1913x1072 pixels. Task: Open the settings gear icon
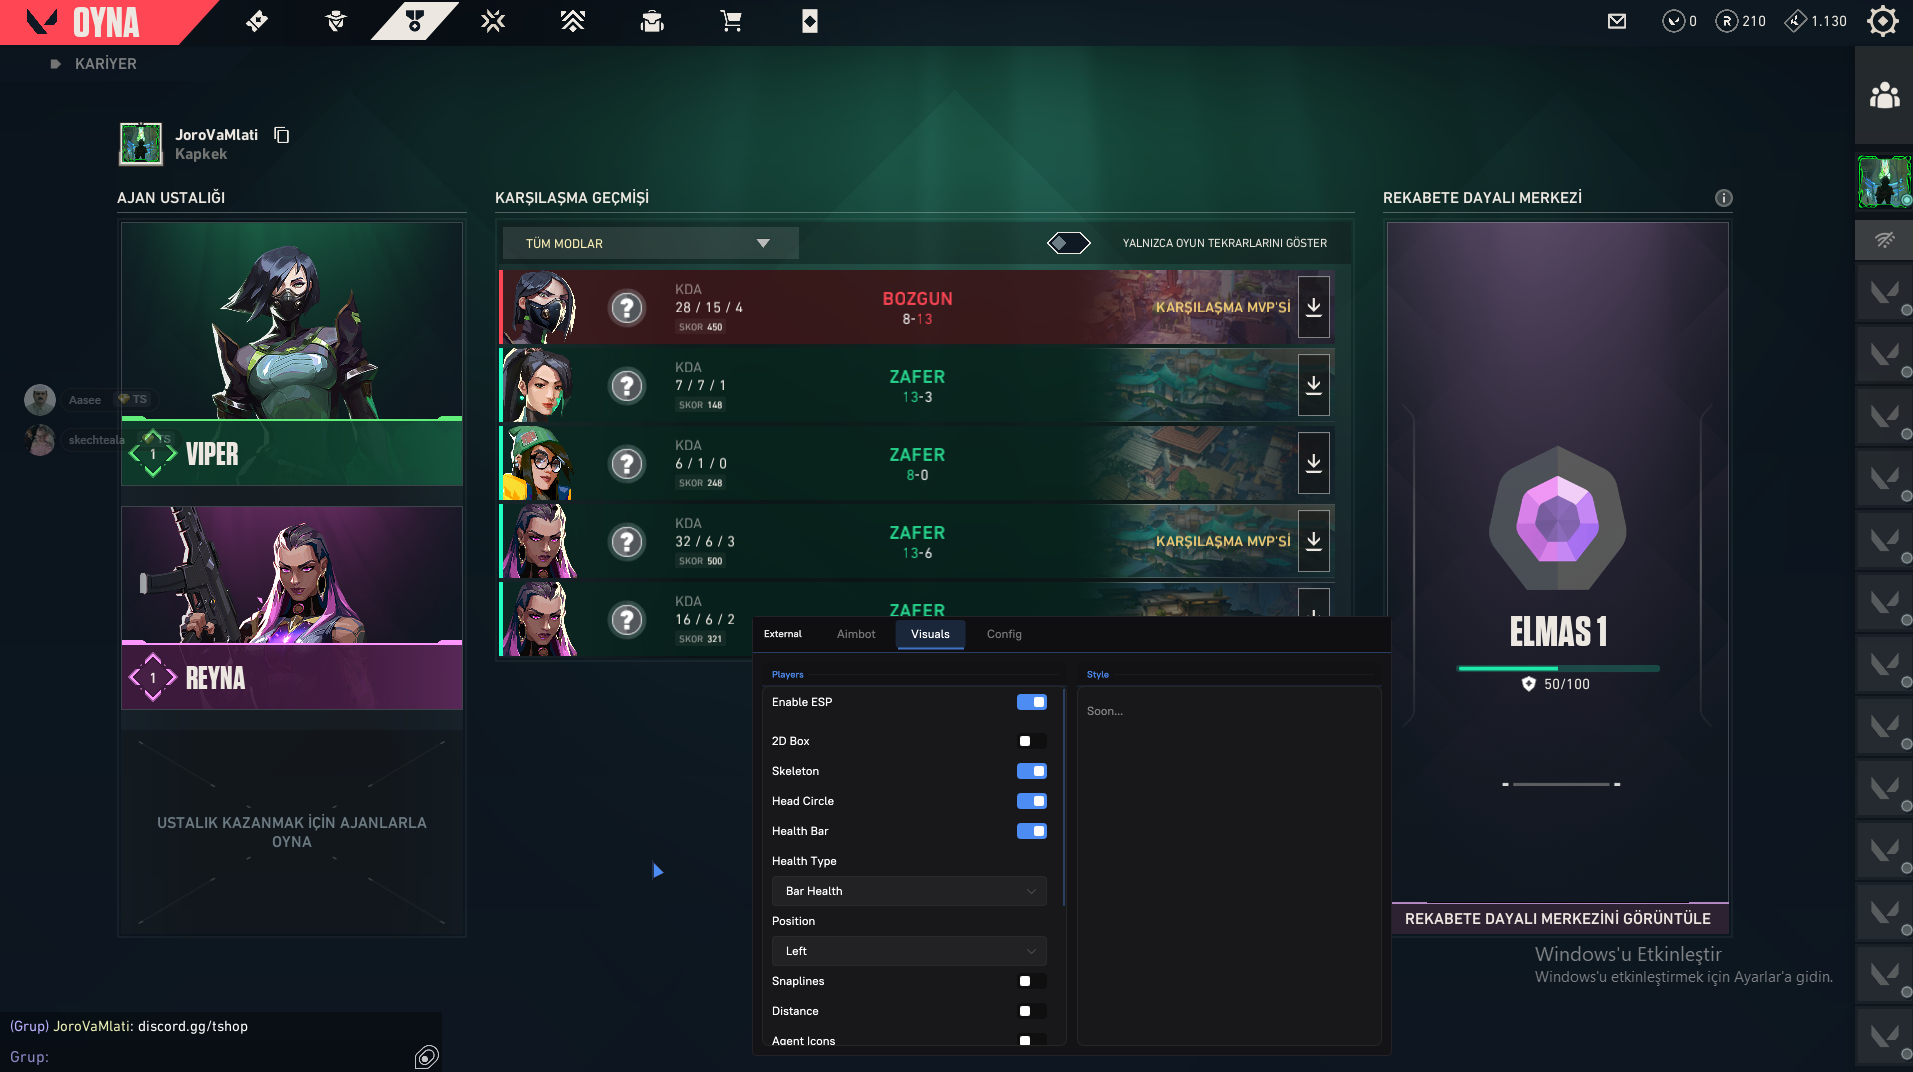[x=1882, y=21]
